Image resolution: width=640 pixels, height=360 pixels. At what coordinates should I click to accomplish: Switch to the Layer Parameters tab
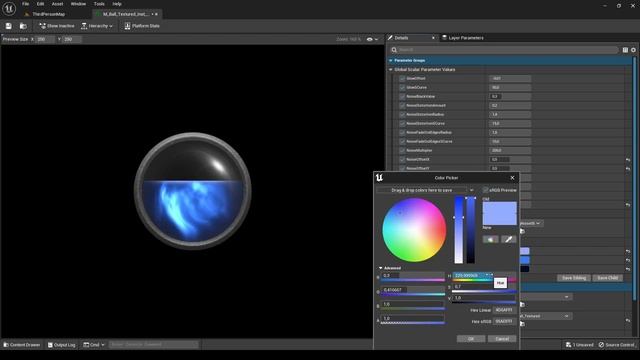[x=463, y=38]
